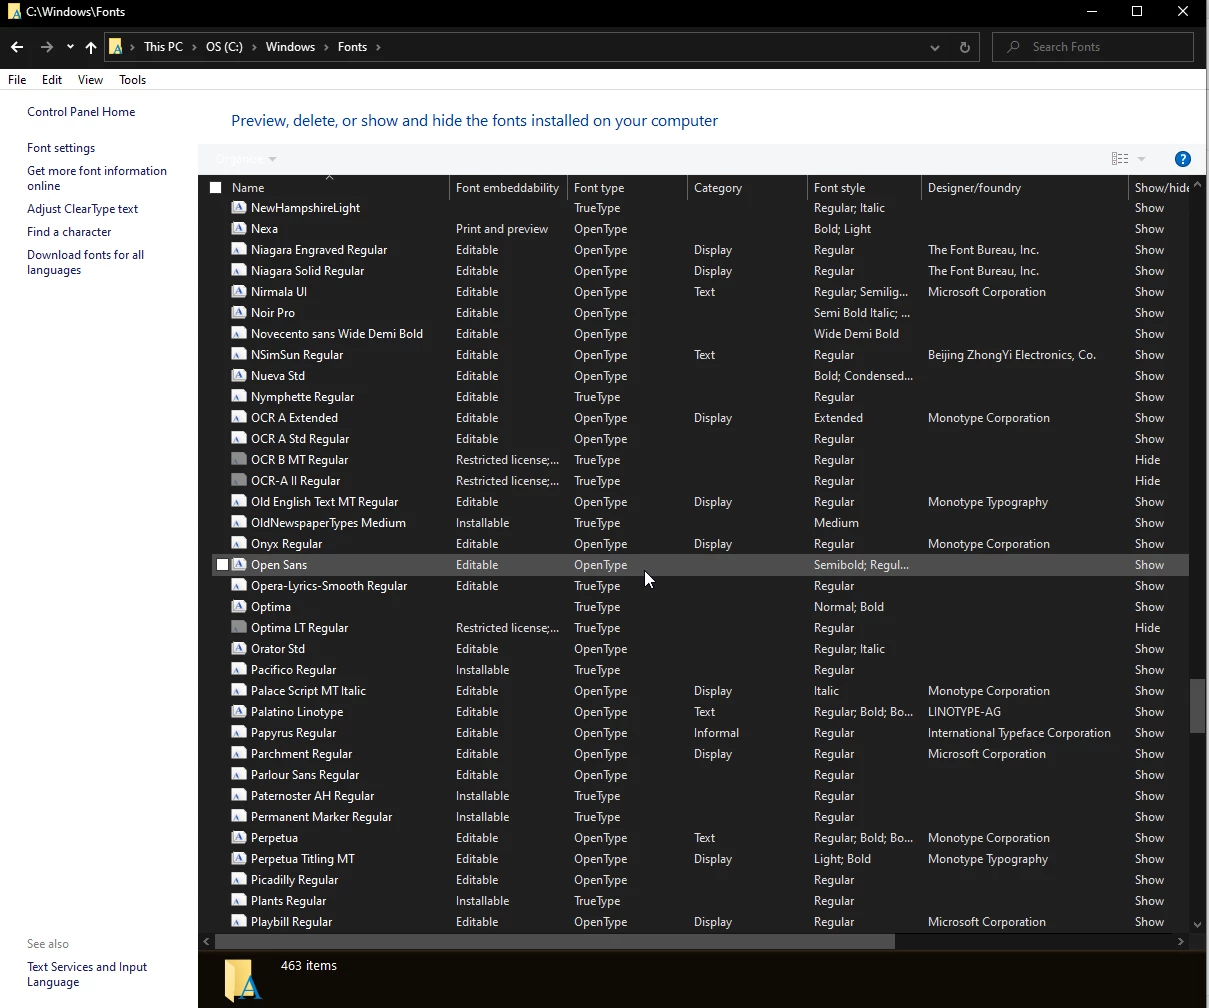
Task: Click the vertical scrollbar thumb
Action: (x=1197, y=706)
